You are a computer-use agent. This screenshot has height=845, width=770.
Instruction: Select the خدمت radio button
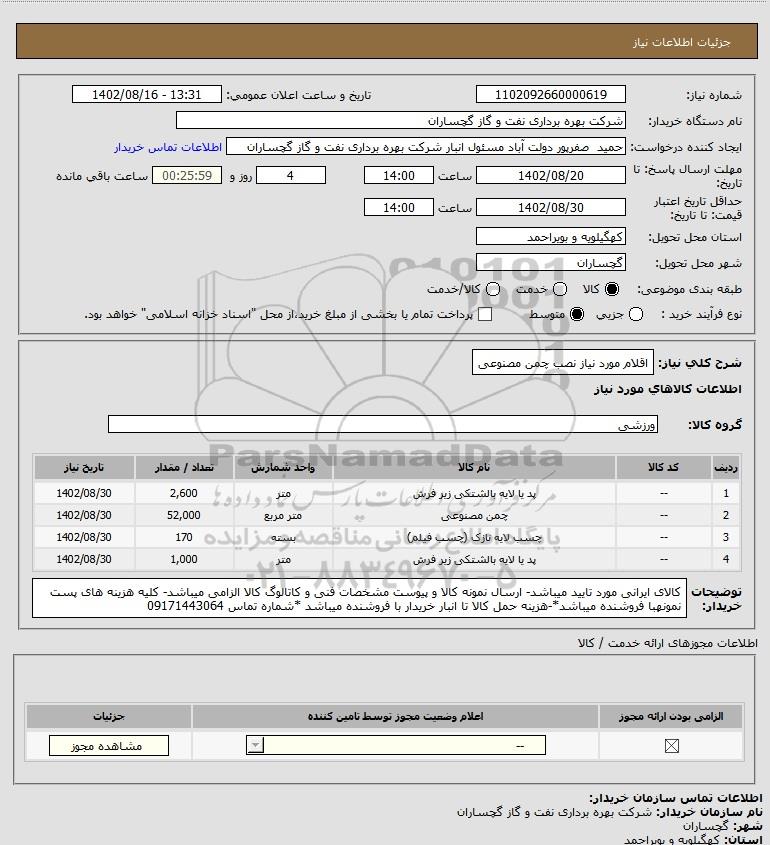click(x=560, y=289)
